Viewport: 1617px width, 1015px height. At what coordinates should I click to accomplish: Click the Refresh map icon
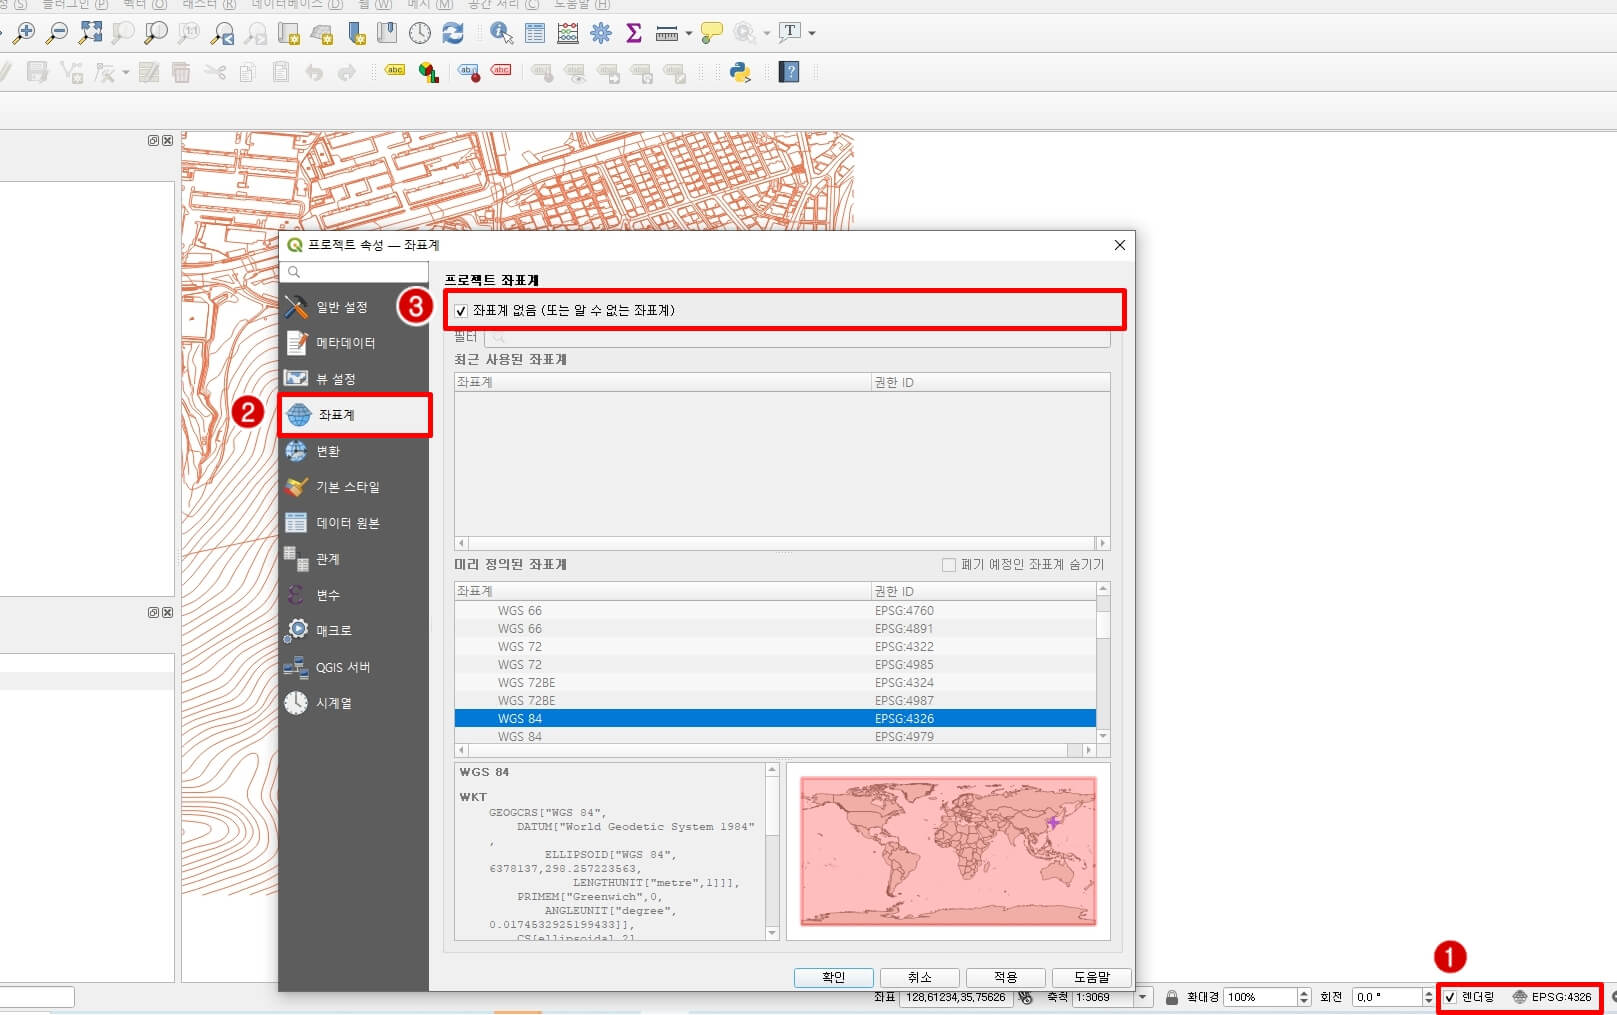click(x=453, y=33)
